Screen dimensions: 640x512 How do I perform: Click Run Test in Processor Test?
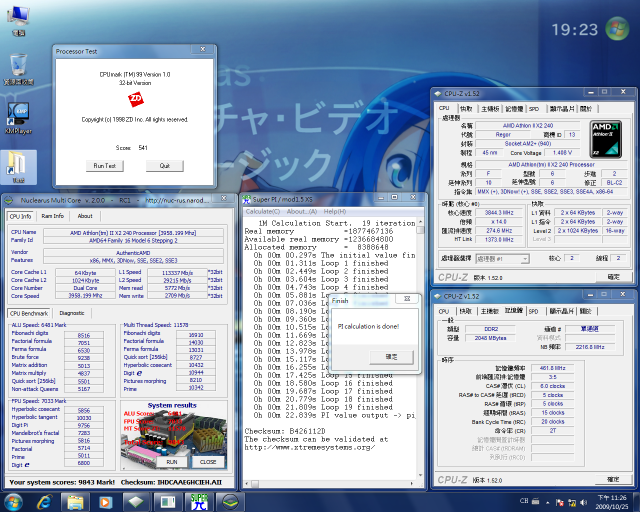pyautogui.click(x=105, y=166)
